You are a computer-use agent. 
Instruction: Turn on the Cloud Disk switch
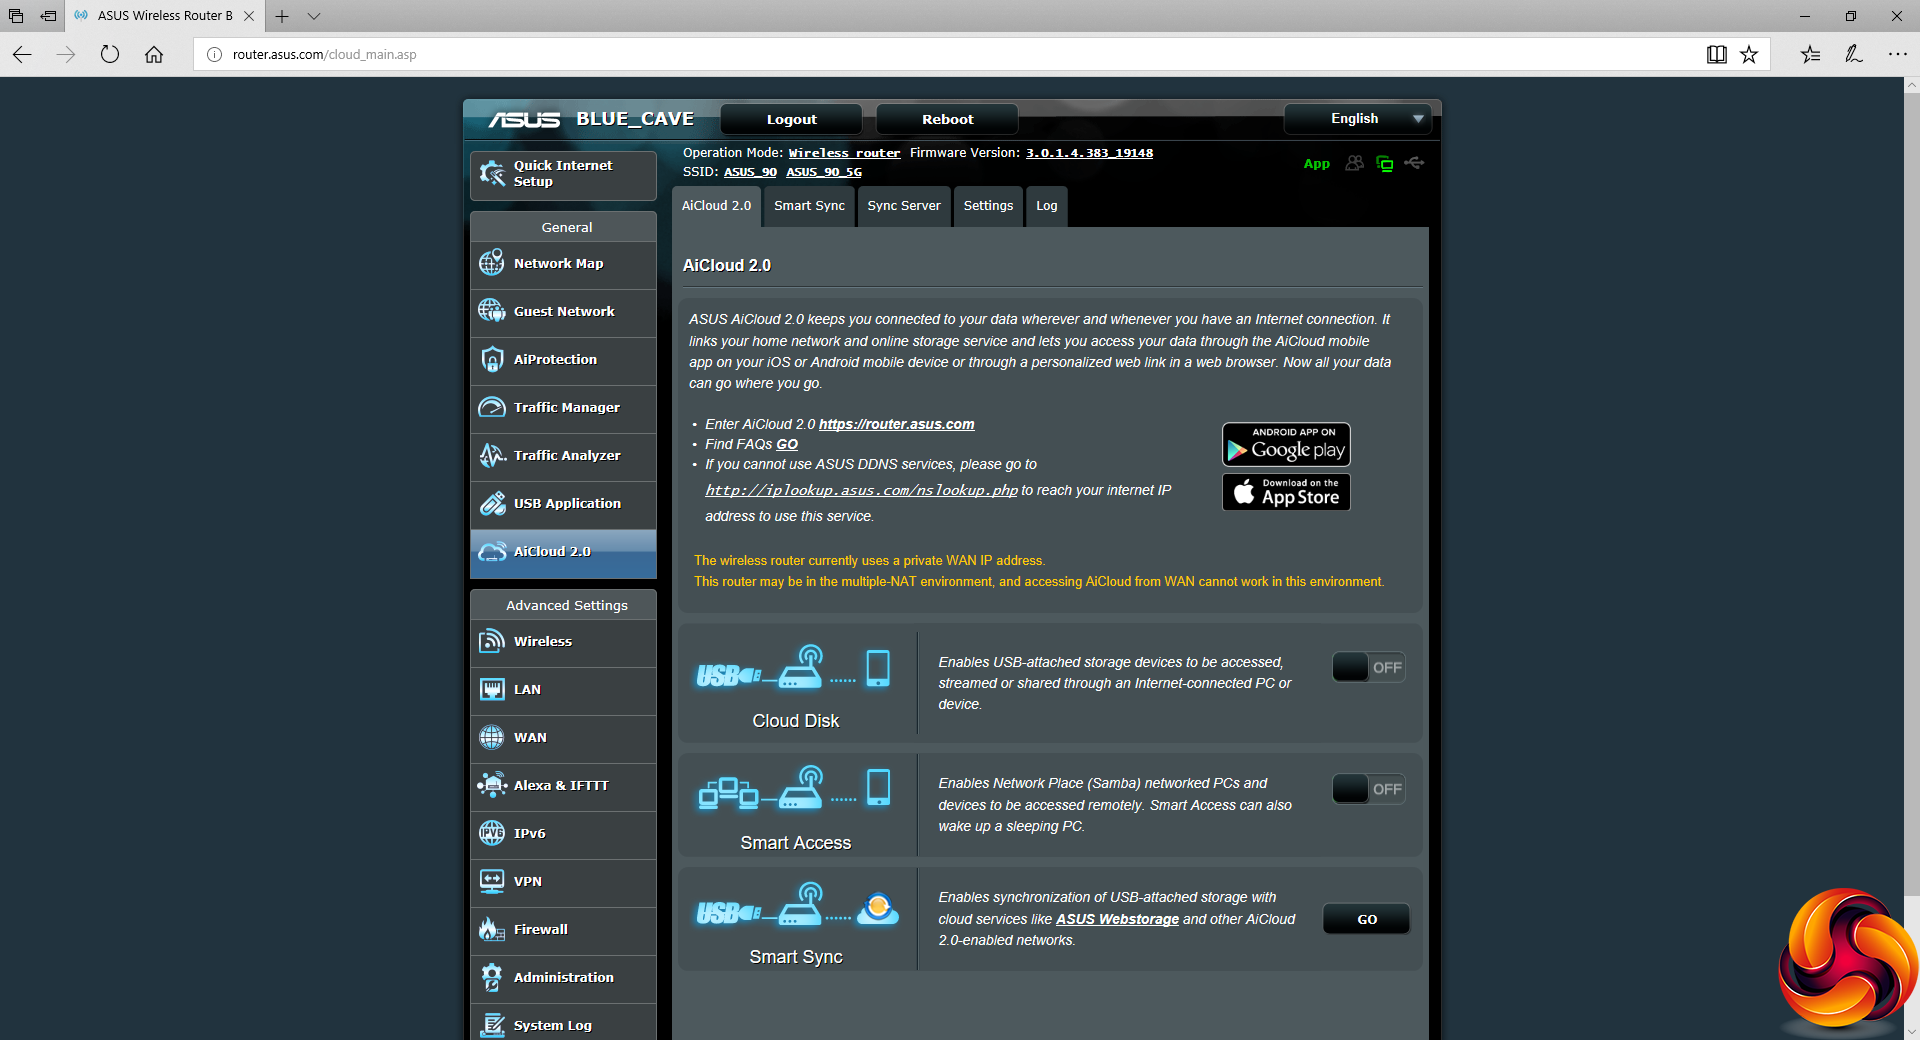coord(1368,667)
